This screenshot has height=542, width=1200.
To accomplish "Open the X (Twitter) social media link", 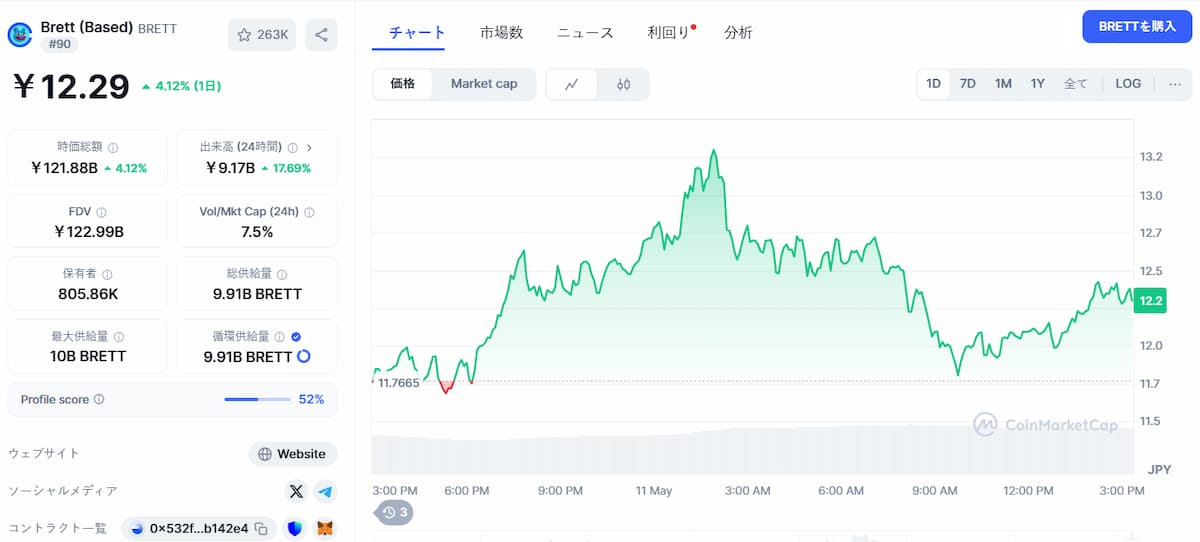I will tap(296, 491).
